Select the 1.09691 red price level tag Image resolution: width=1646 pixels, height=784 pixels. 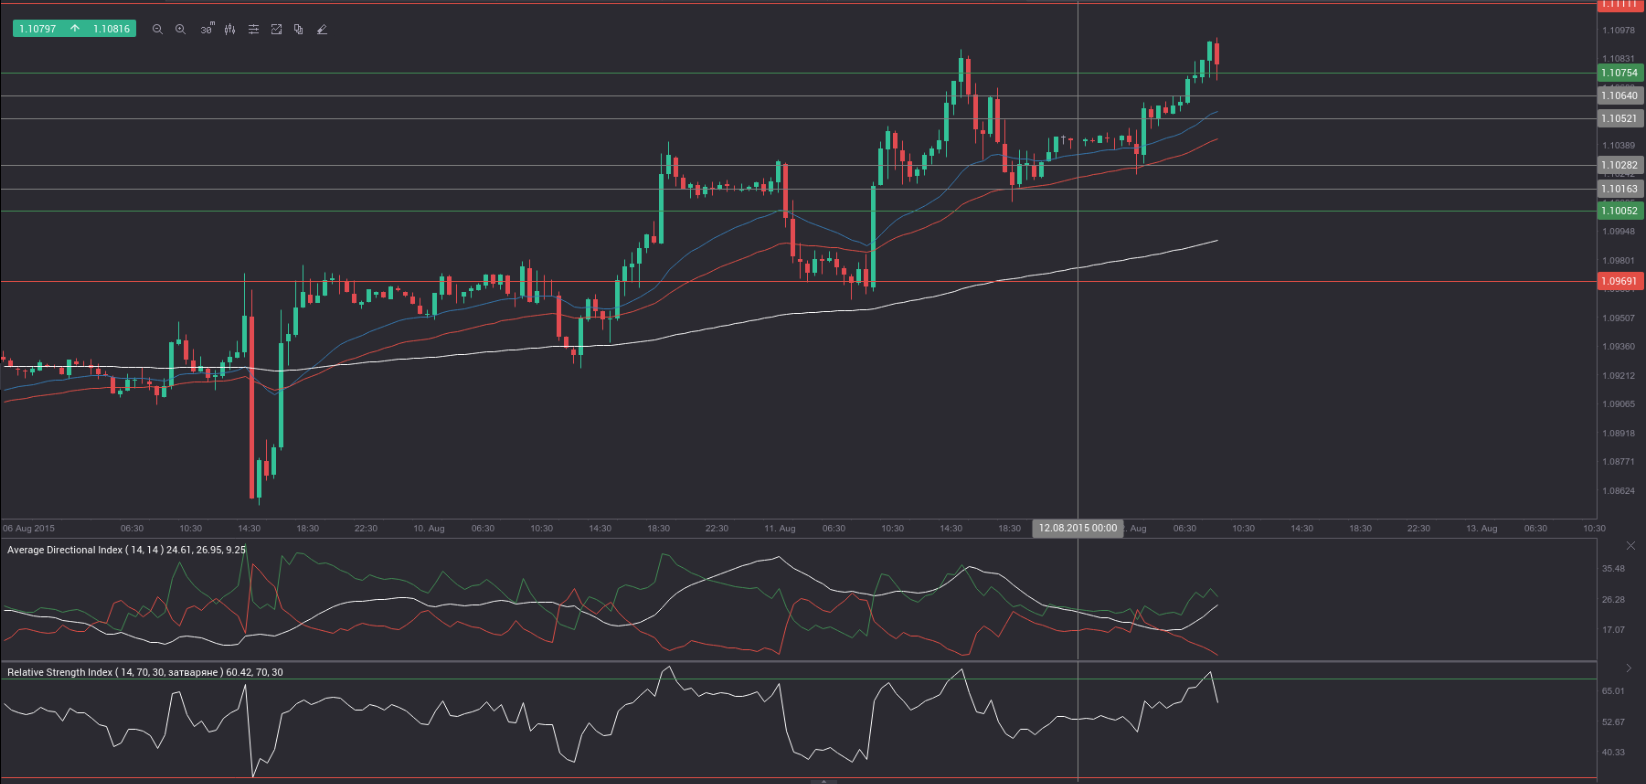1619,282
